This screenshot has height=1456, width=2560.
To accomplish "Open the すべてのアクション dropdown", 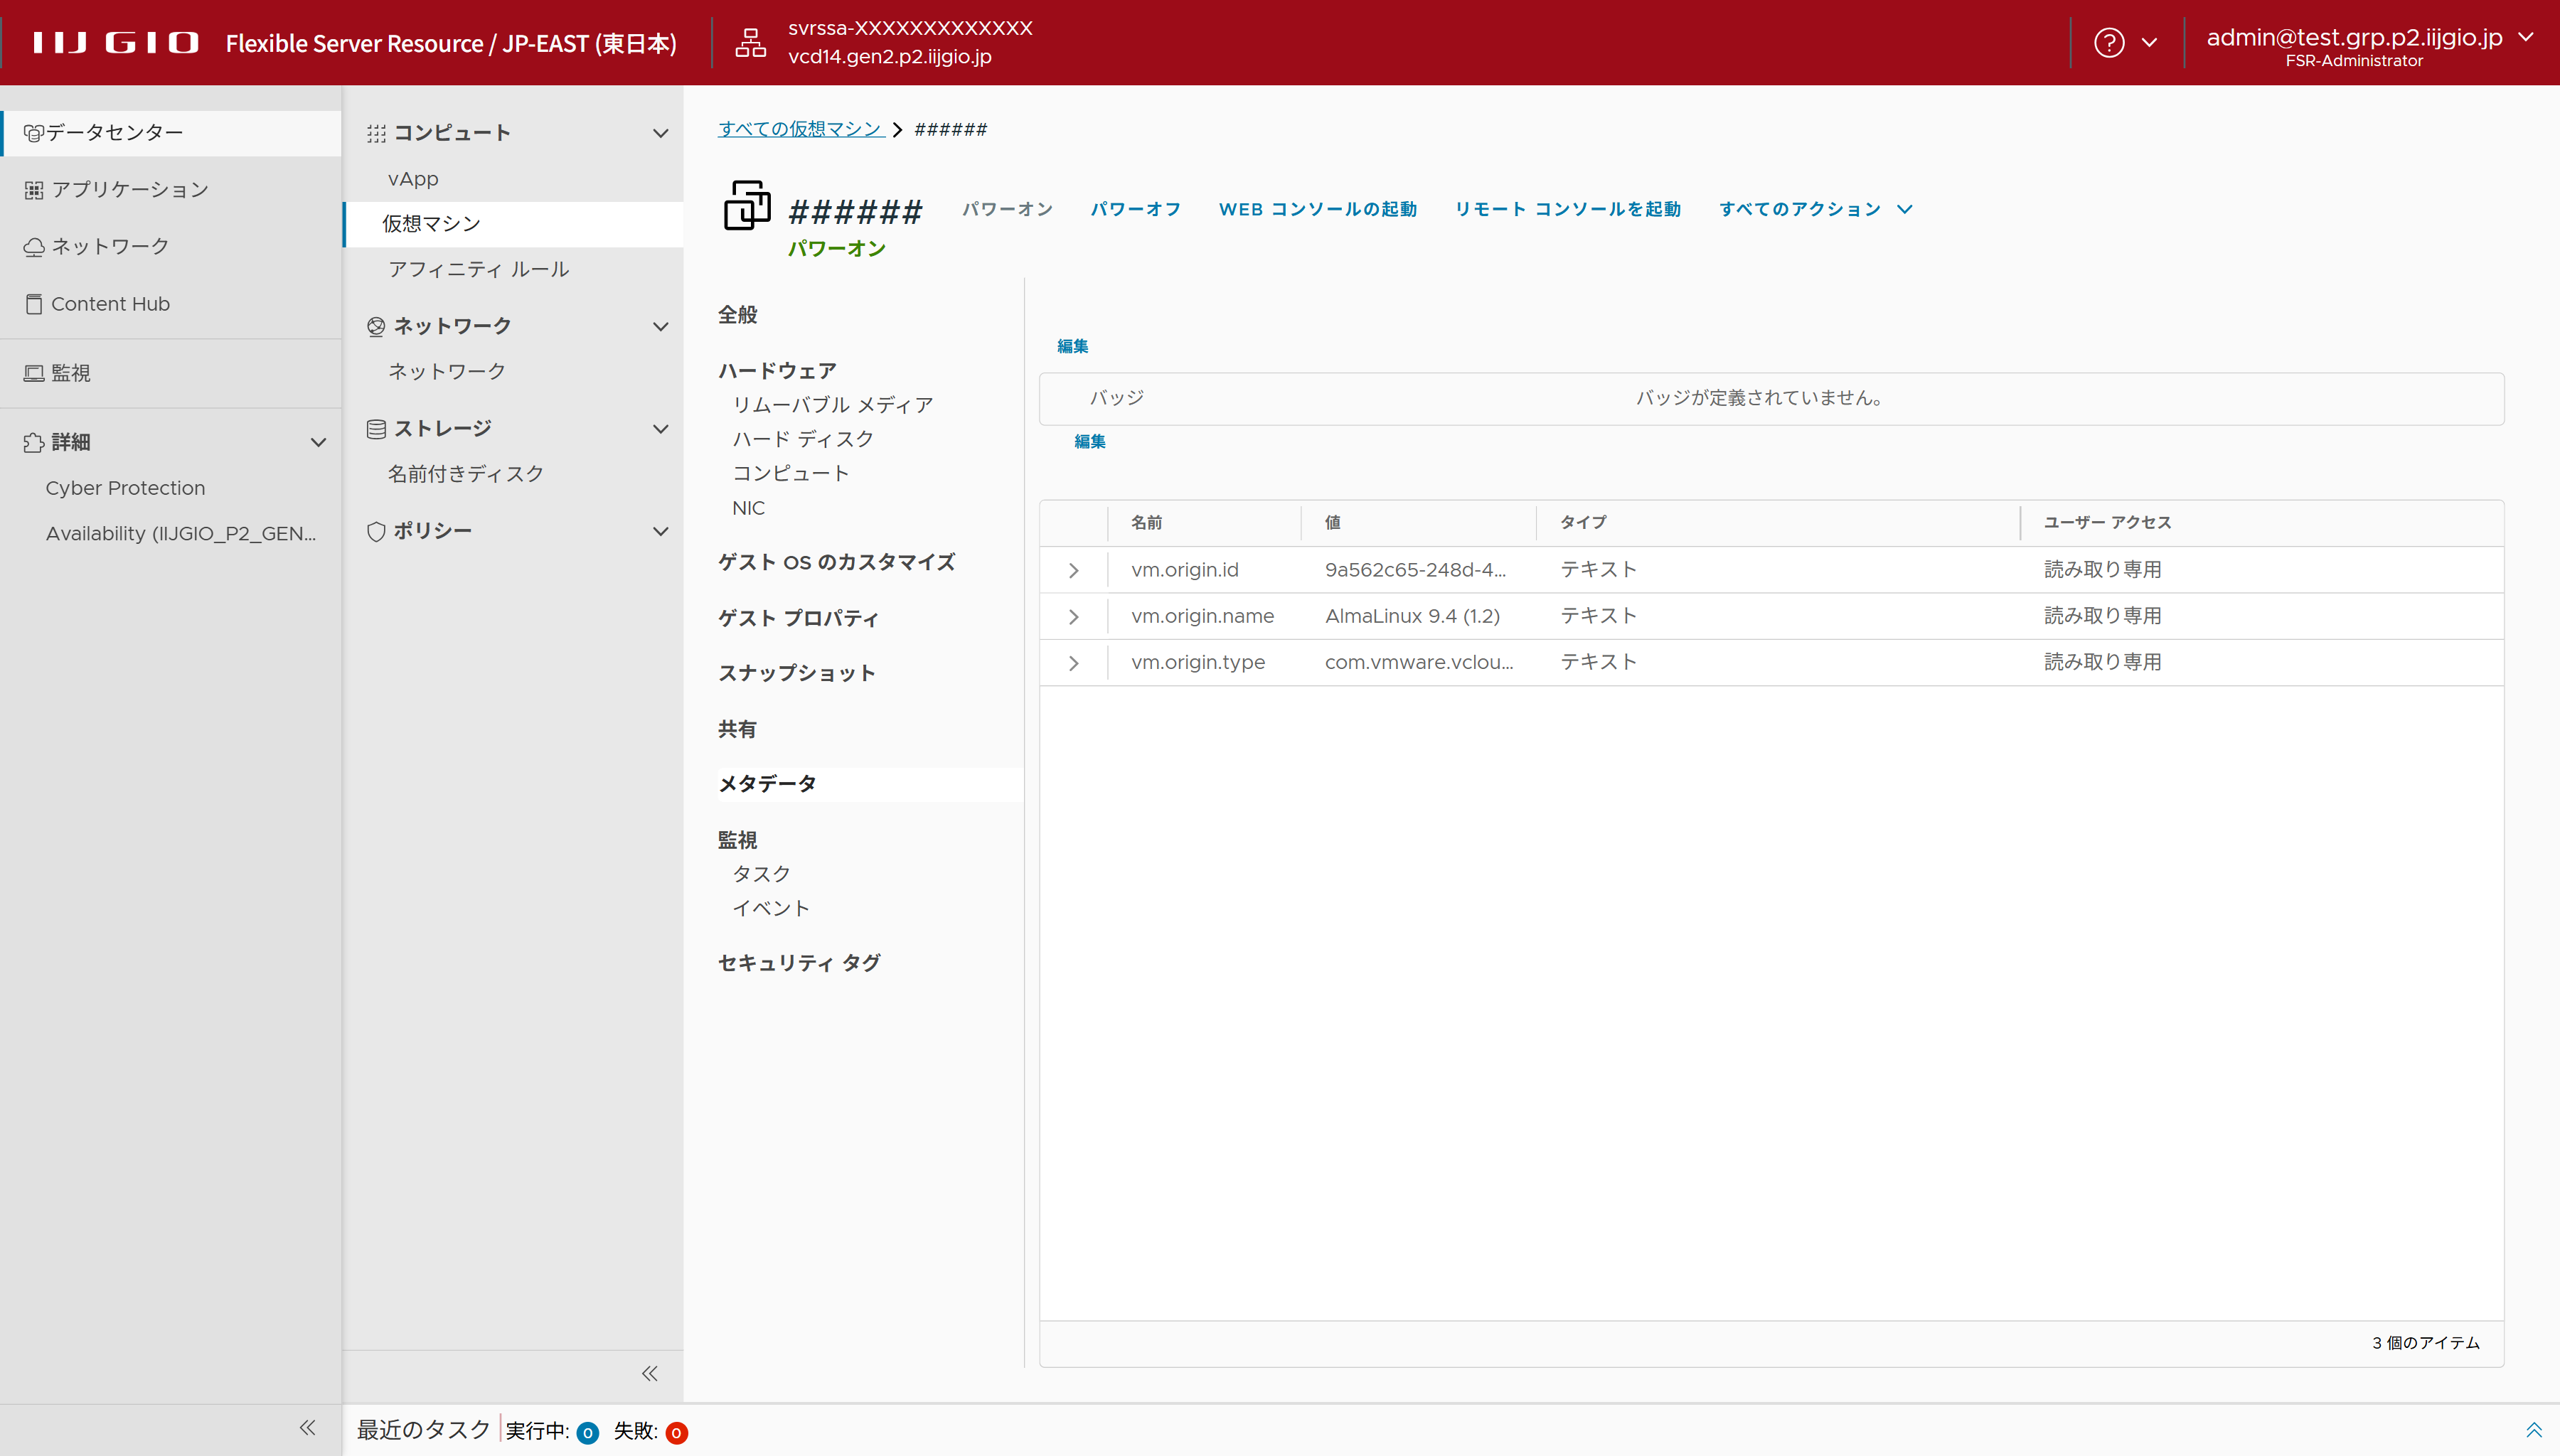I will tap(1814, 209).
